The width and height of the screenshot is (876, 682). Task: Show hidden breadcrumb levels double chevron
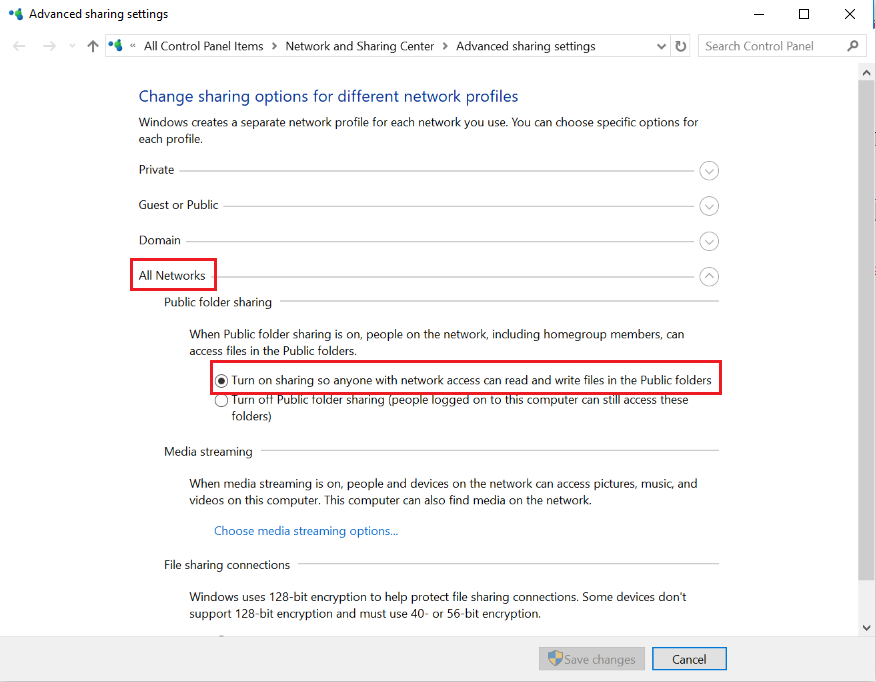(133, 46)
